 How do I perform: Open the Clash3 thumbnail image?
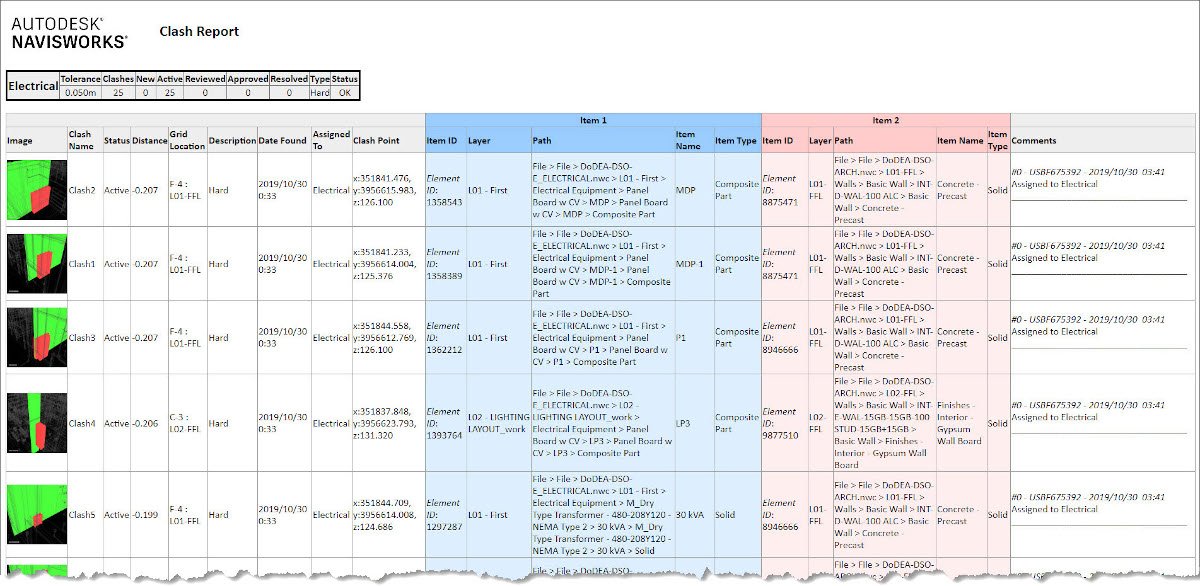pos(36,337)
